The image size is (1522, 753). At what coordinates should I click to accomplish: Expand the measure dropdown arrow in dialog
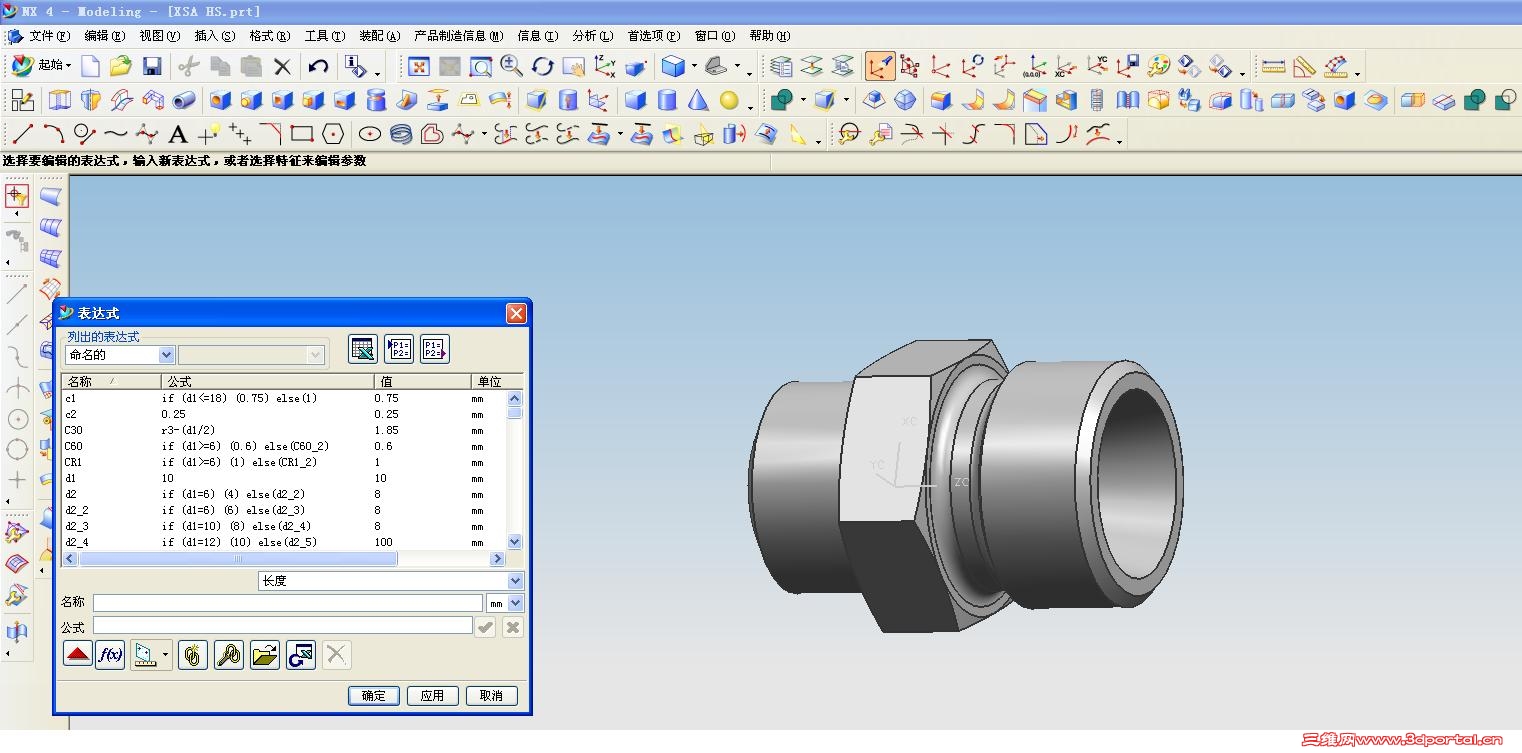pyautogui.click(x=166, y=656)
